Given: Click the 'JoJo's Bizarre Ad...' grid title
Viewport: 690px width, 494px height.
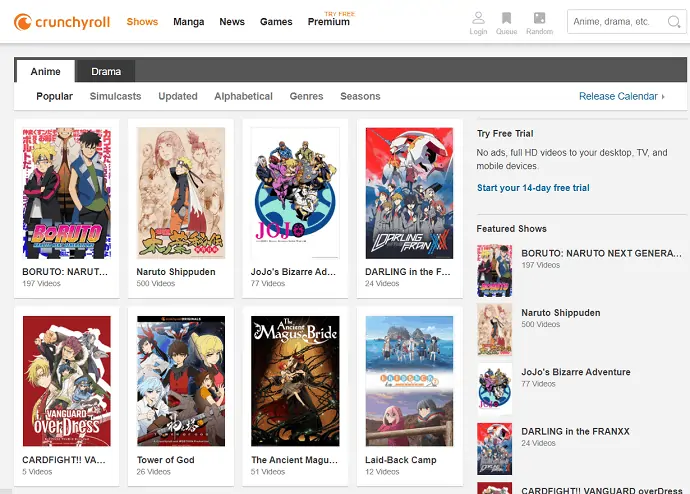Looking at the screenshot, I should (293, 272).
